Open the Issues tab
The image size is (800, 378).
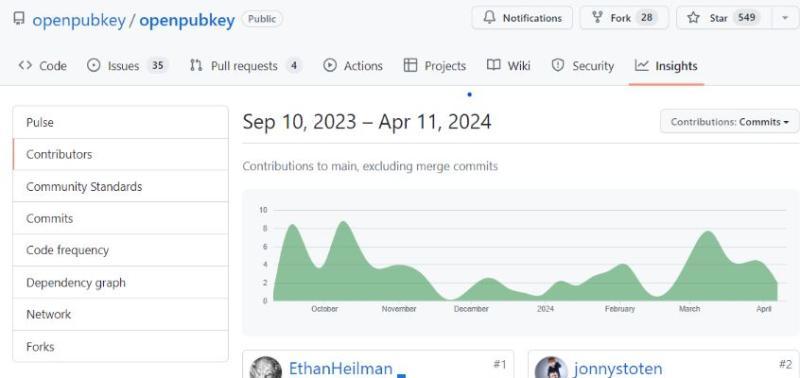point(128,66)
